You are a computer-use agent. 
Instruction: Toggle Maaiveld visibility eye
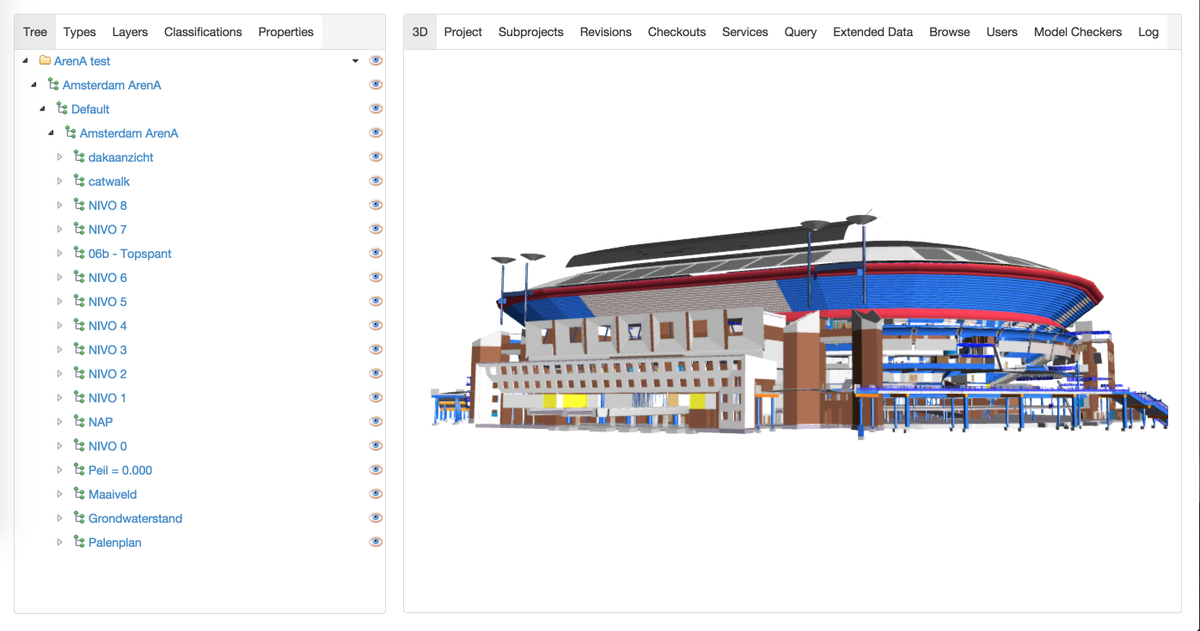tap(376, 493)
